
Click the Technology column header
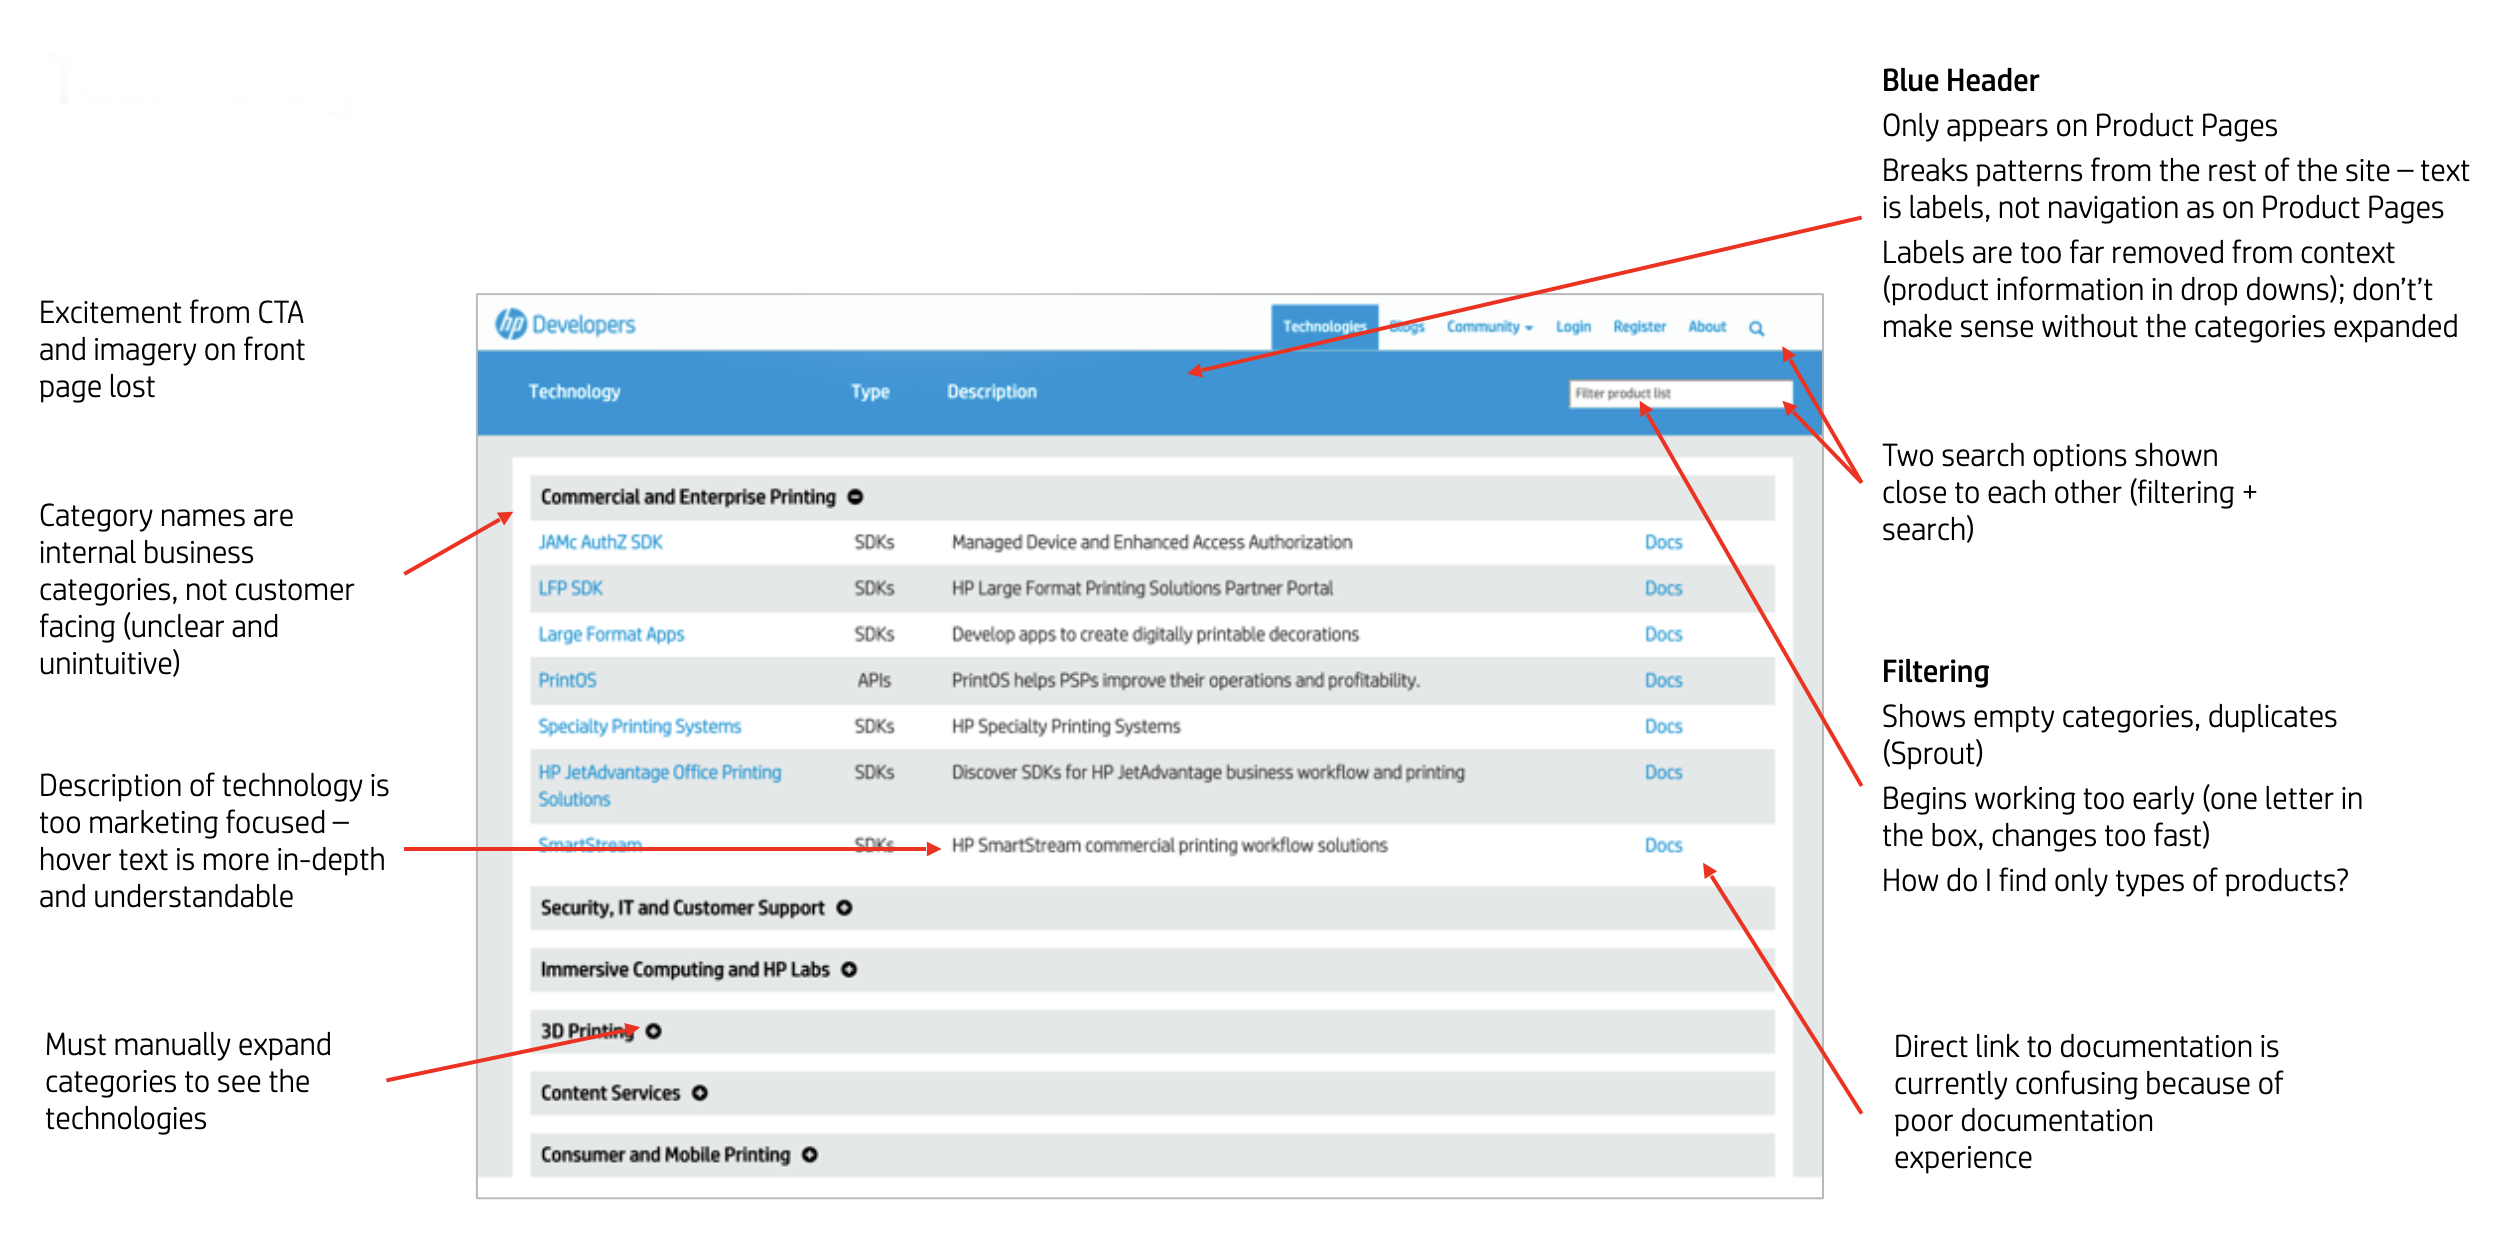coord(574,392)
